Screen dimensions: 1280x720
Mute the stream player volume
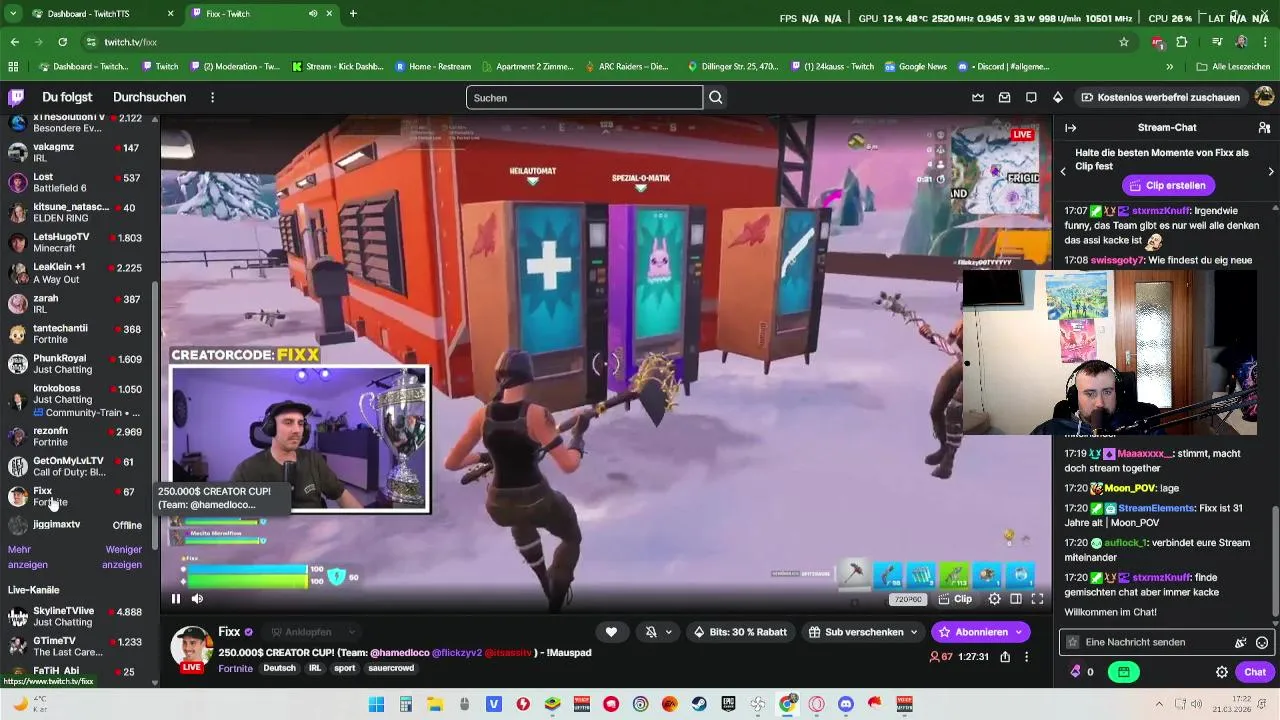[197, 599]
